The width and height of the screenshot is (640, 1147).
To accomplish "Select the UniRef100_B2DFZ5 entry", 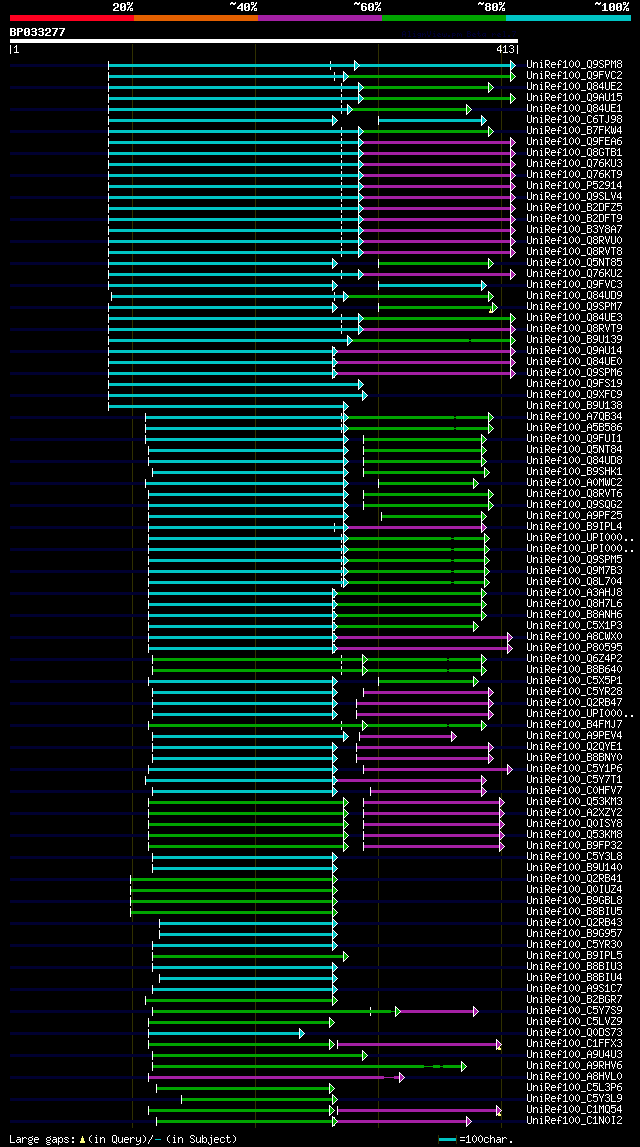I will pyautogui.click(x=574, y=207).
